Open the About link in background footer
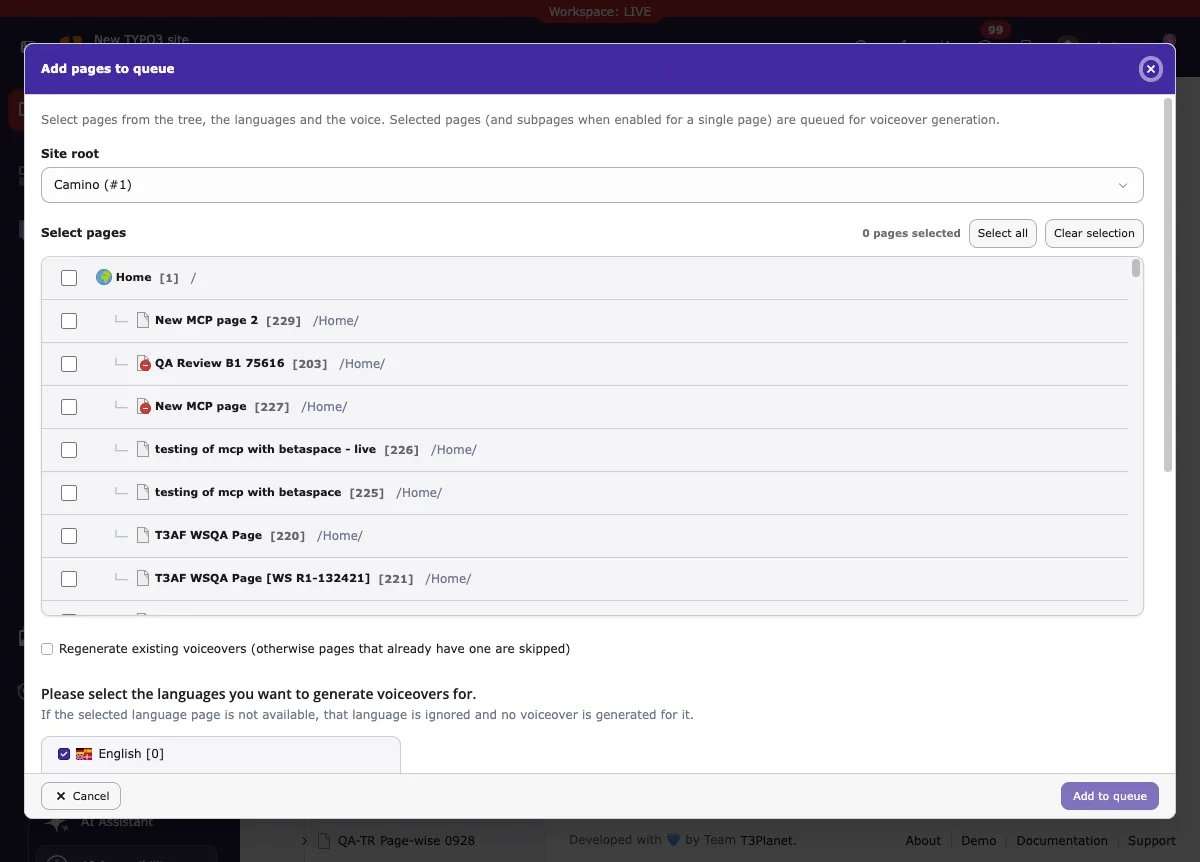Viewport: 1200px width, 862px height. pyautogui.click(x=923, y=841)
